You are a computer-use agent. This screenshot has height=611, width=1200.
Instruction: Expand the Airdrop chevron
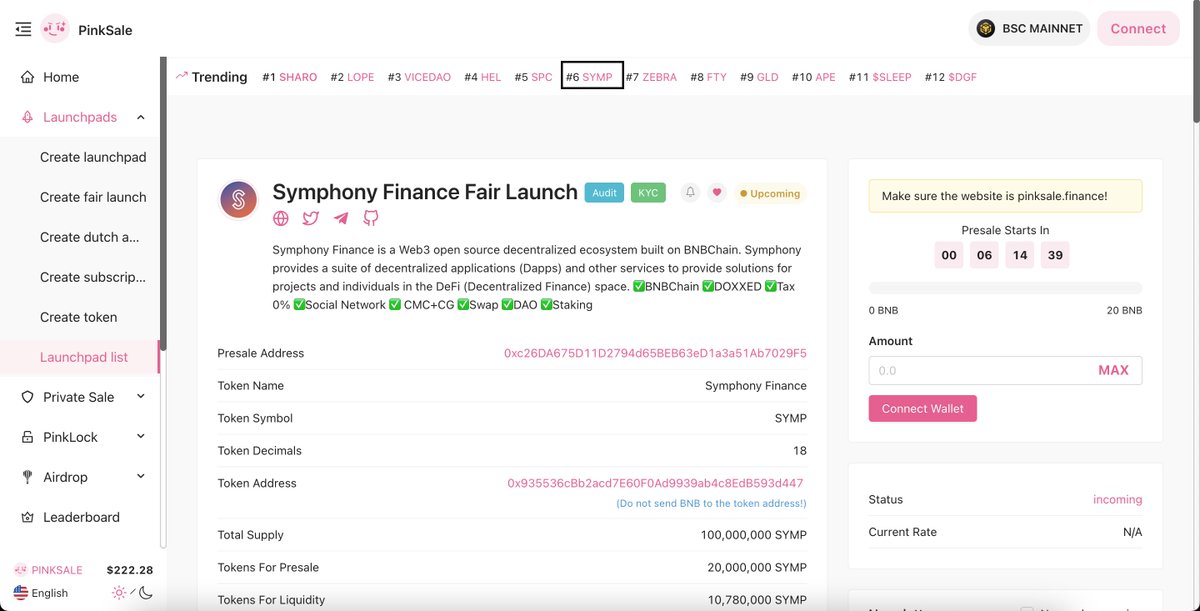(140, 477)
